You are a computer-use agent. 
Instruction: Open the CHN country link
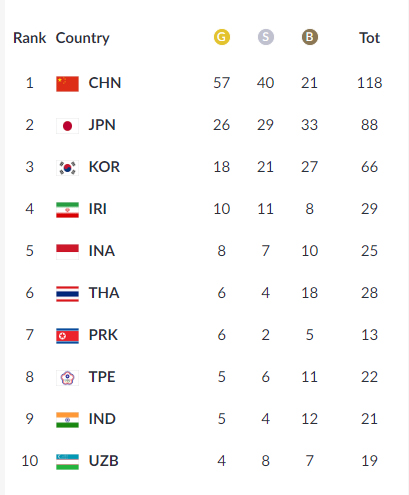tap(105, 83)
